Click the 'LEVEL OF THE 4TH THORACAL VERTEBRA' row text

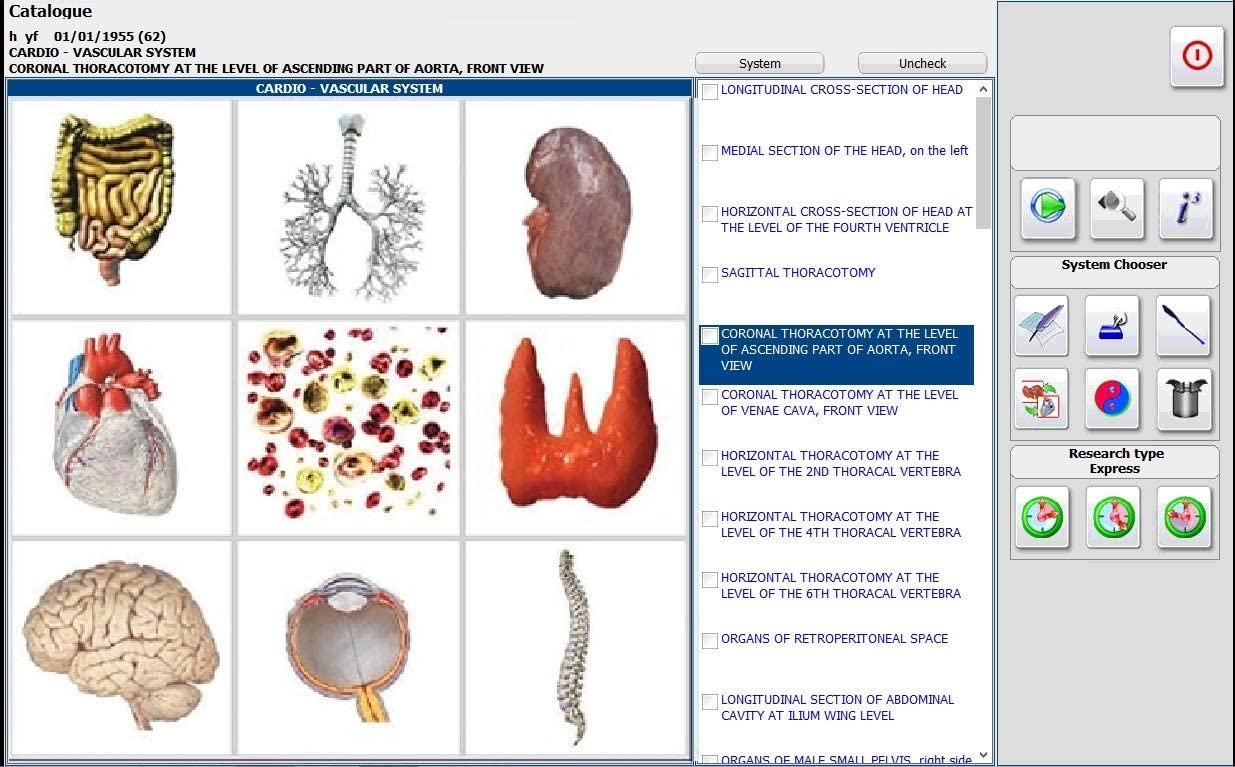click(x=841, y=532)
